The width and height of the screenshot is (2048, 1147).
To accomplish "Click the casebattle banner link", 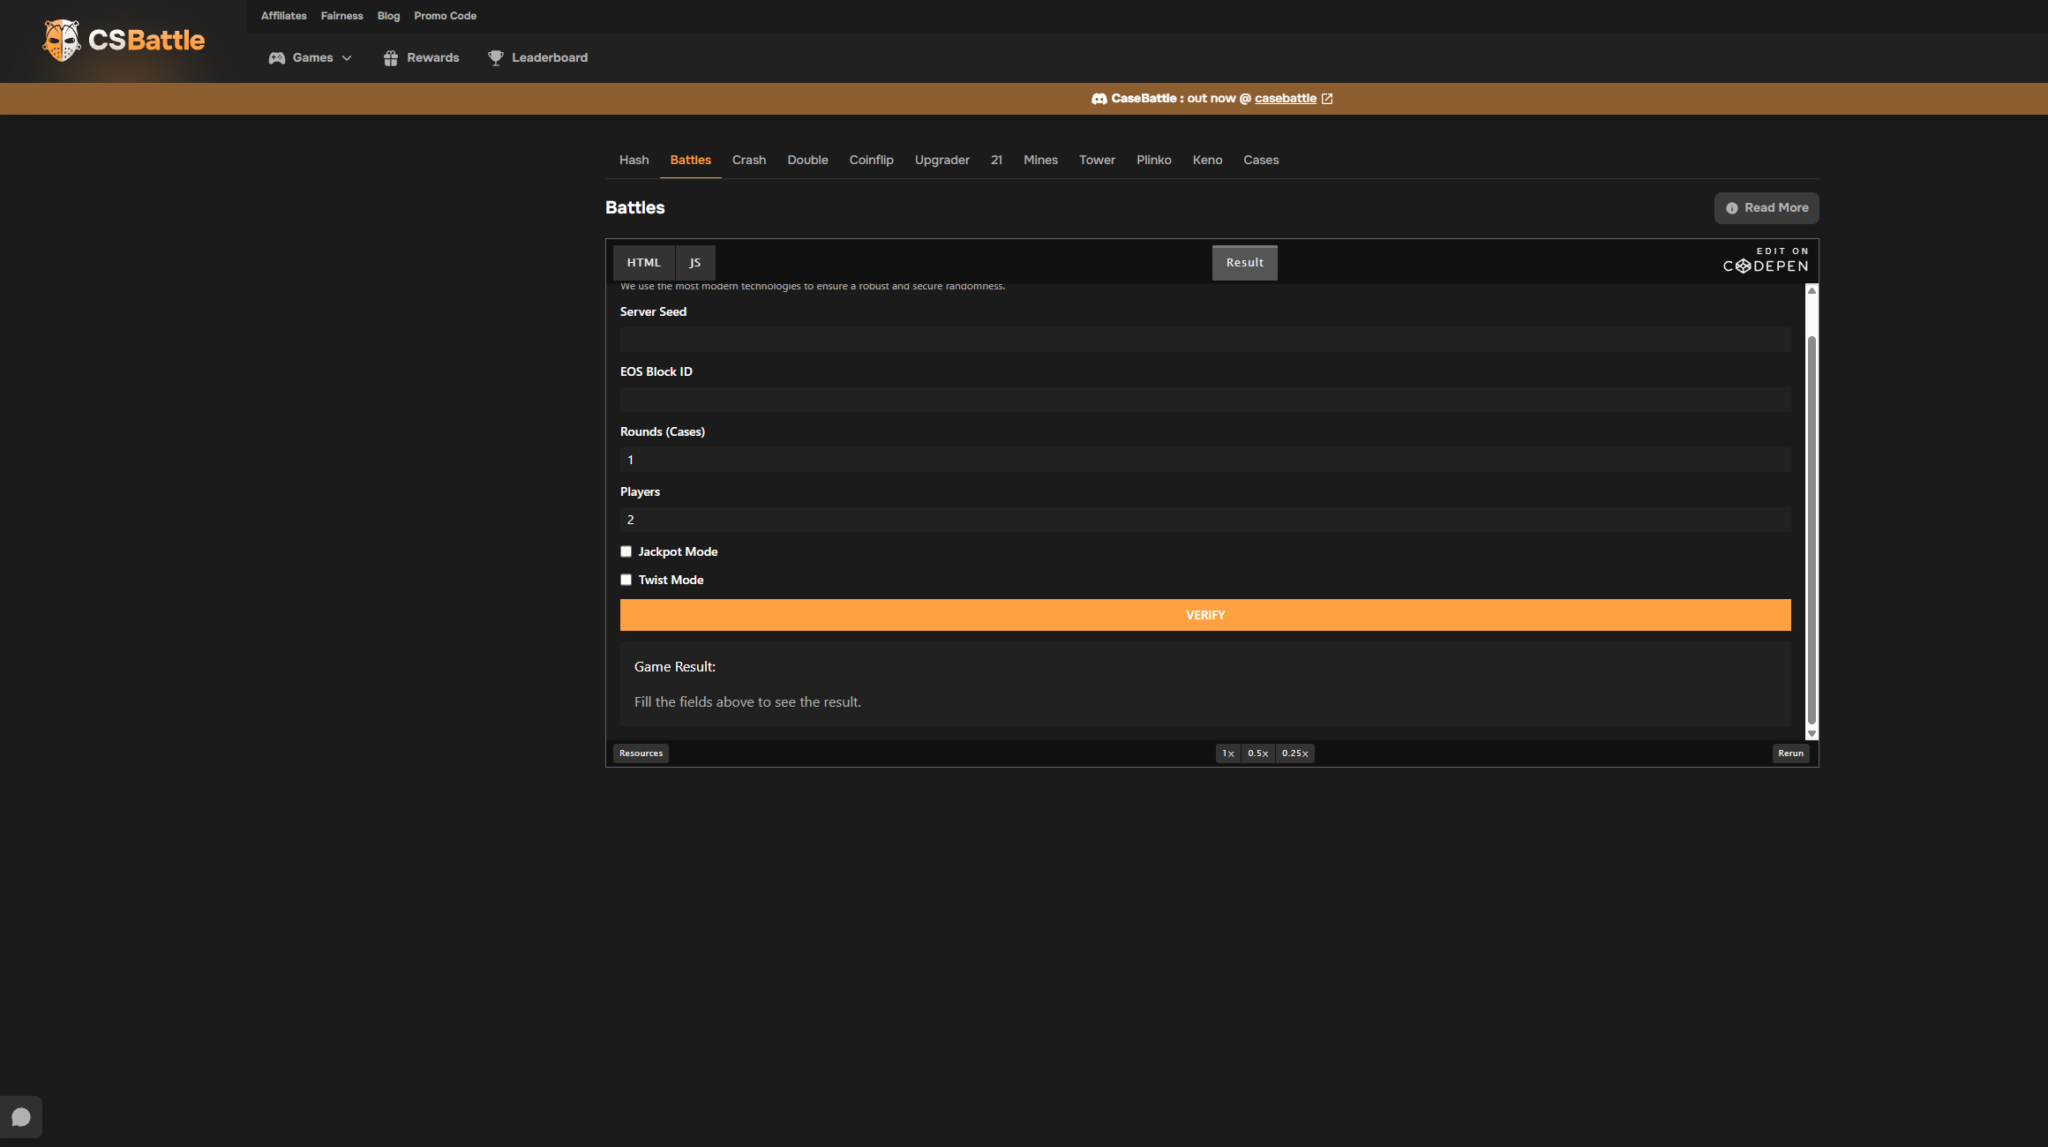I will point(1285,98).
